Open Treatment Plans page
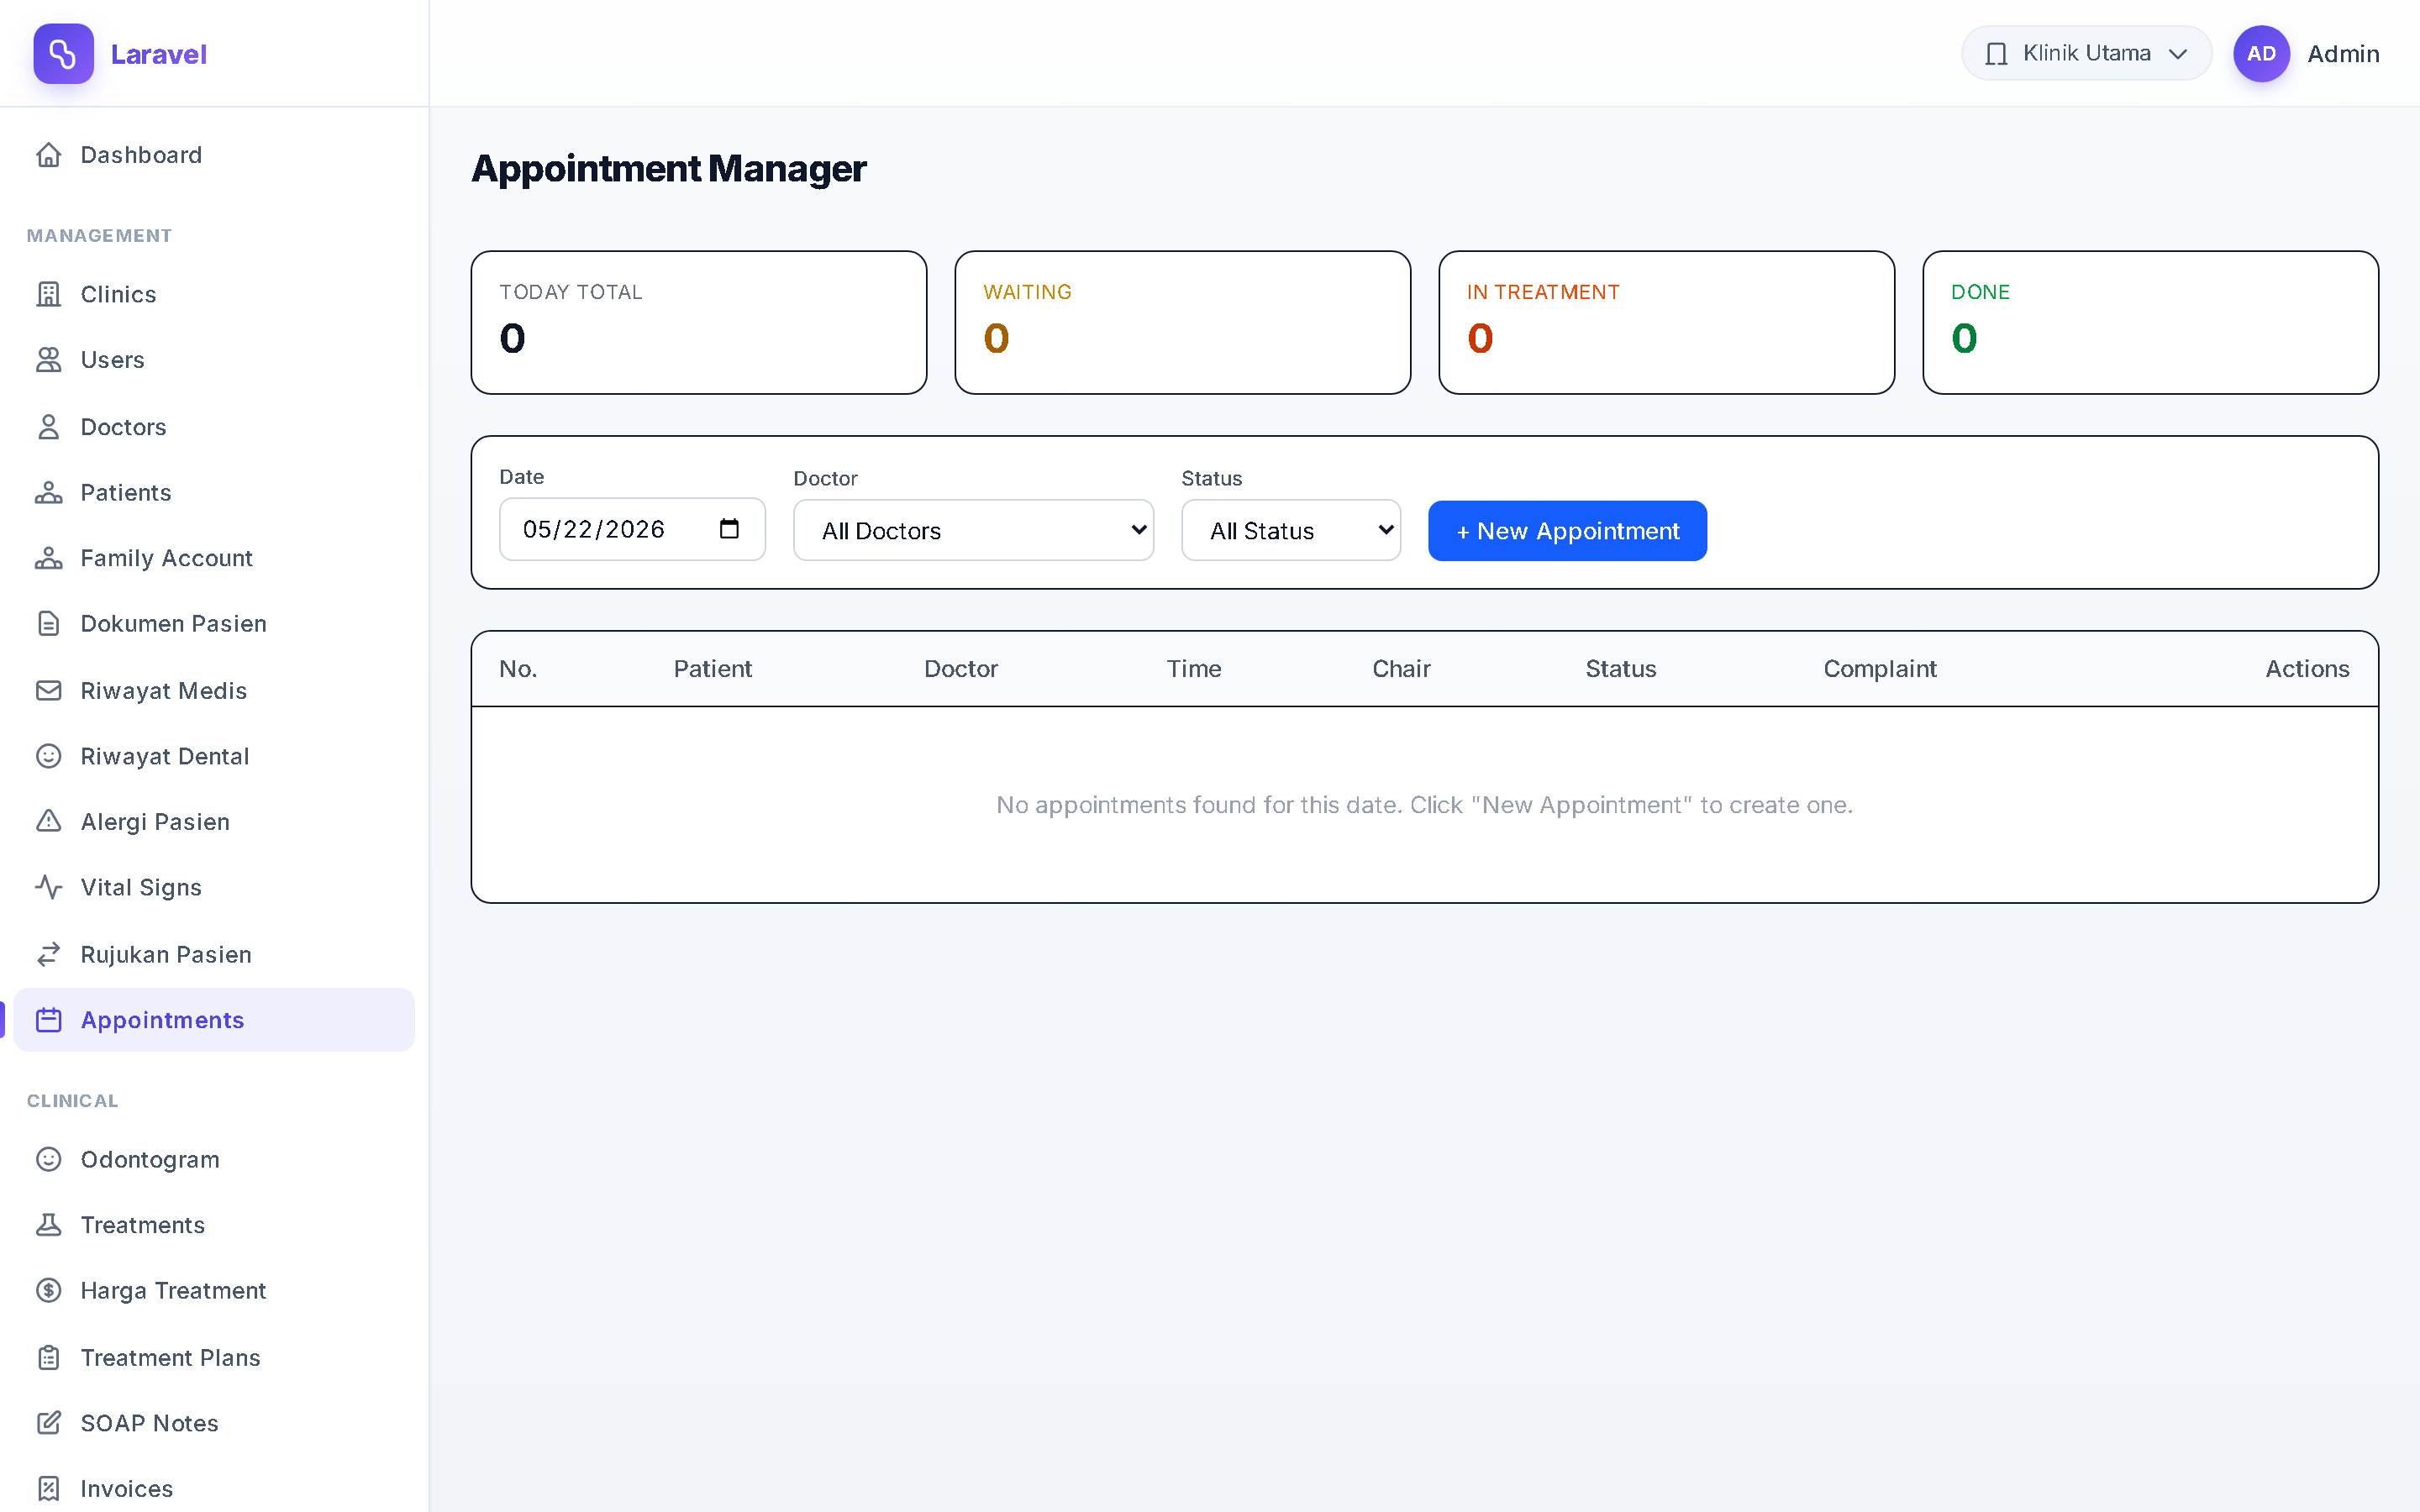Screen dimensions: 2420x1512 214,1358
